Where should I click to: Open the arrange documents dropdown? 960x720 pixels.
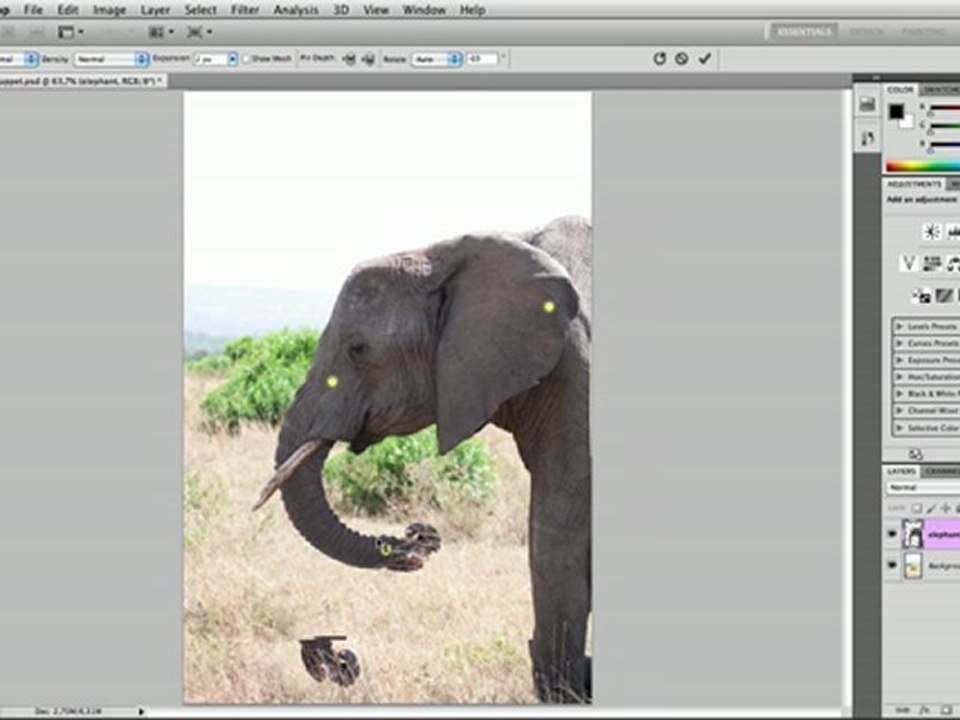162,32
